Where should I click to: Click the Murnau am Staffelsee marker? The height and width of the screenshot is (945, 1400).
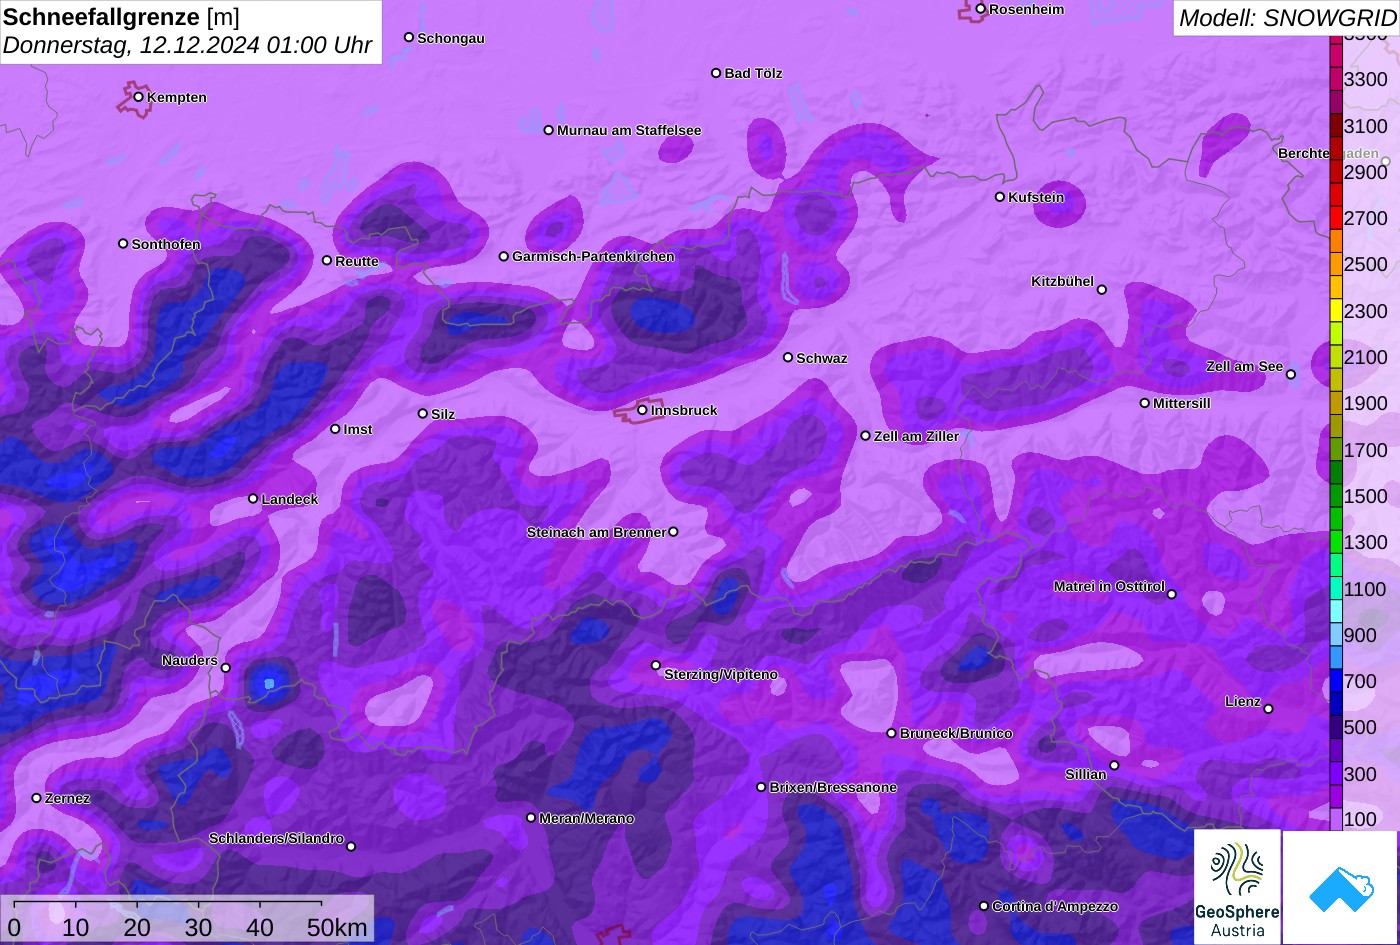[548, 130]
